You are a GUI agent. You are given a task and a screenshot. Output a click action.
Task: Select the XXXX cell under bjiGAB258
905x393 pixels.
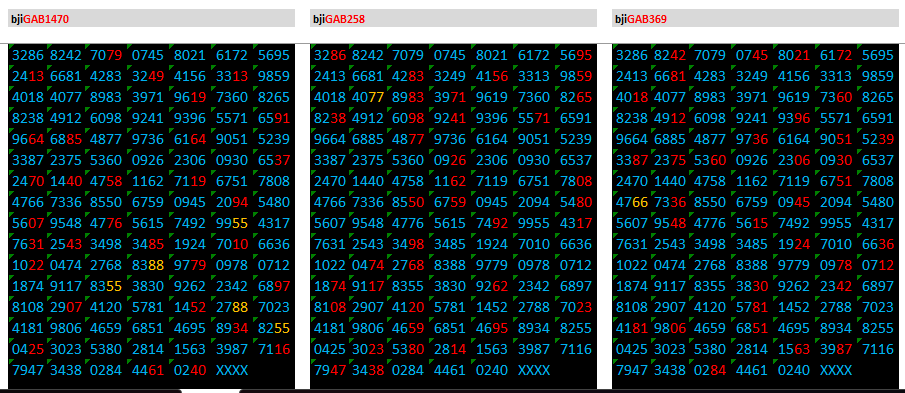[534, 370]
